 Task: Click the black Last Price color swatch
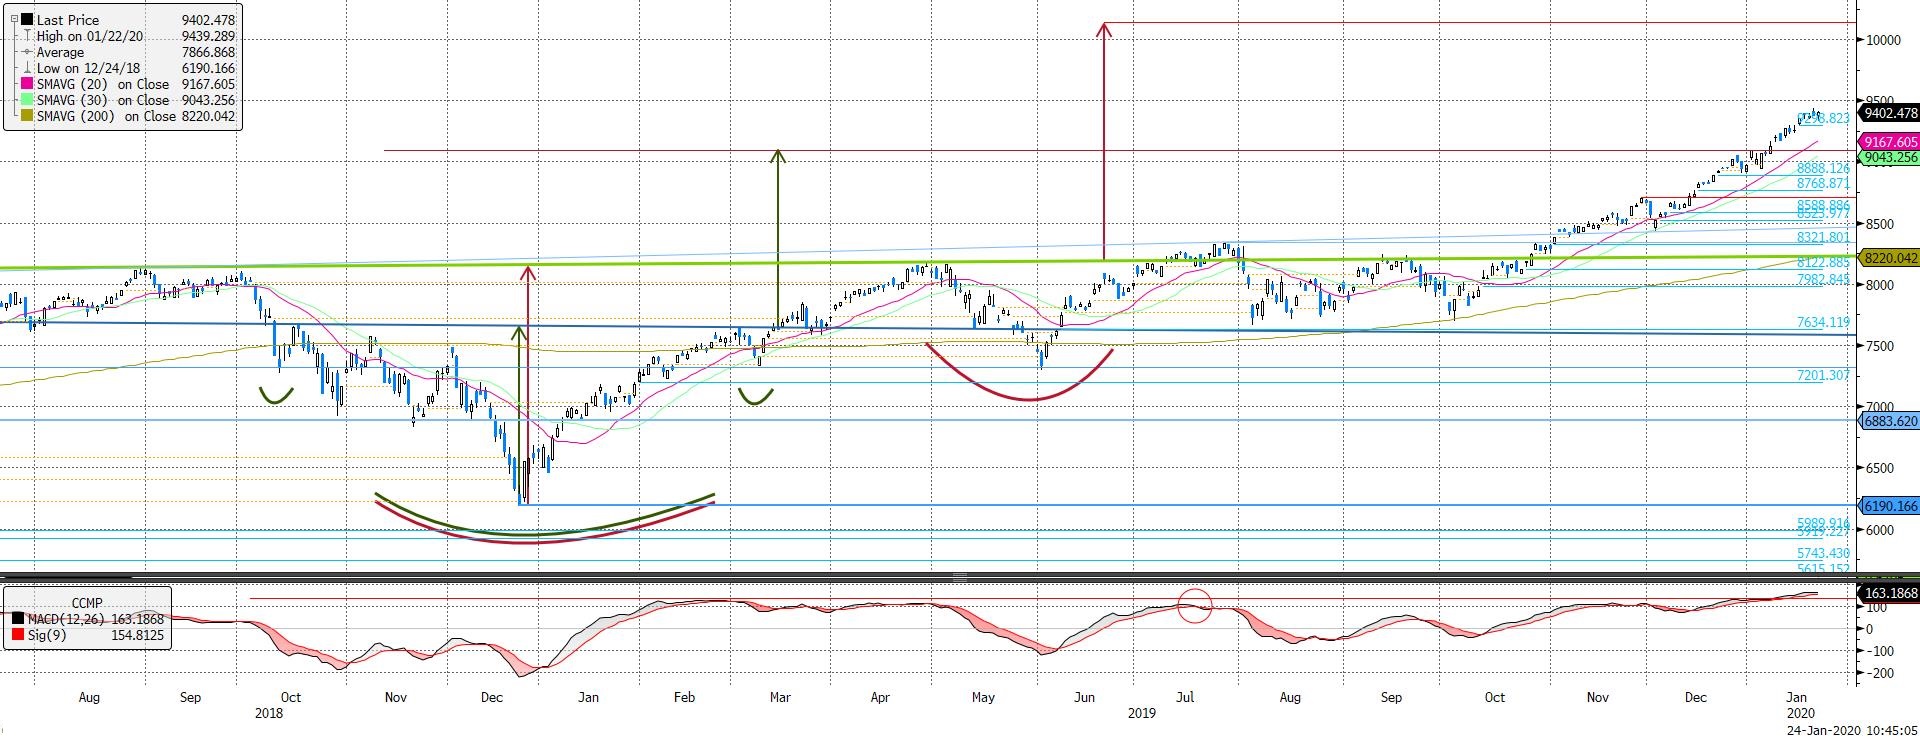point(26,20)
